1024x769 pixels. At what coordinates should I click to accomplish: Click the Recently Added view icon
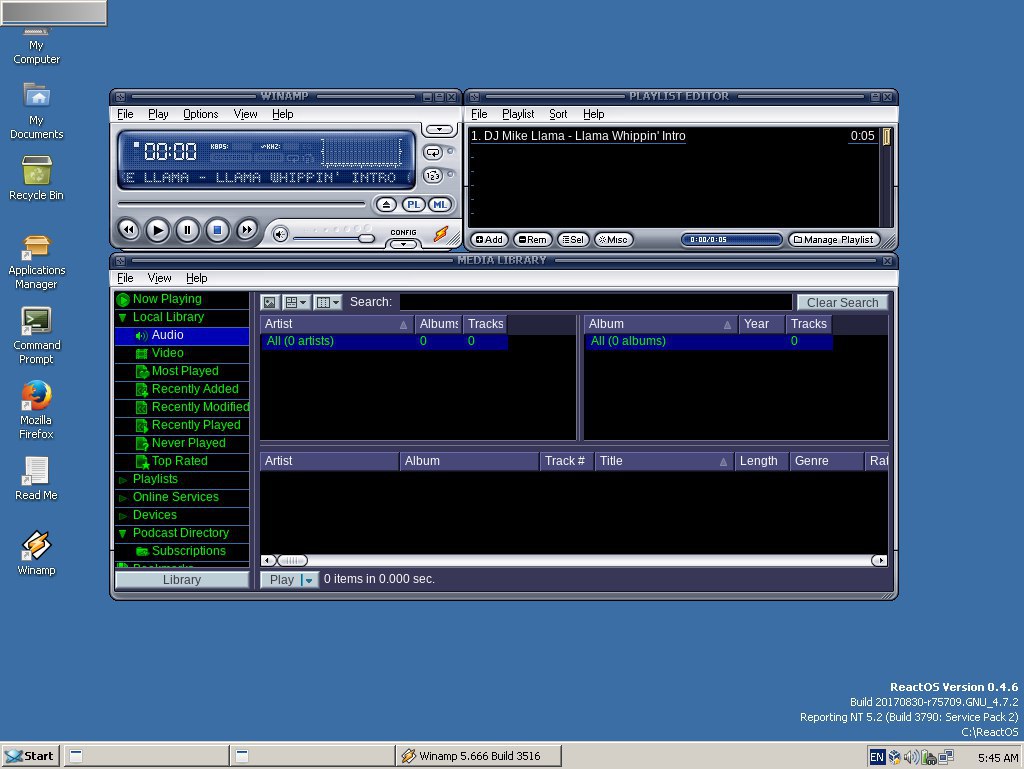pyautogui.click(x=142, y=390)
